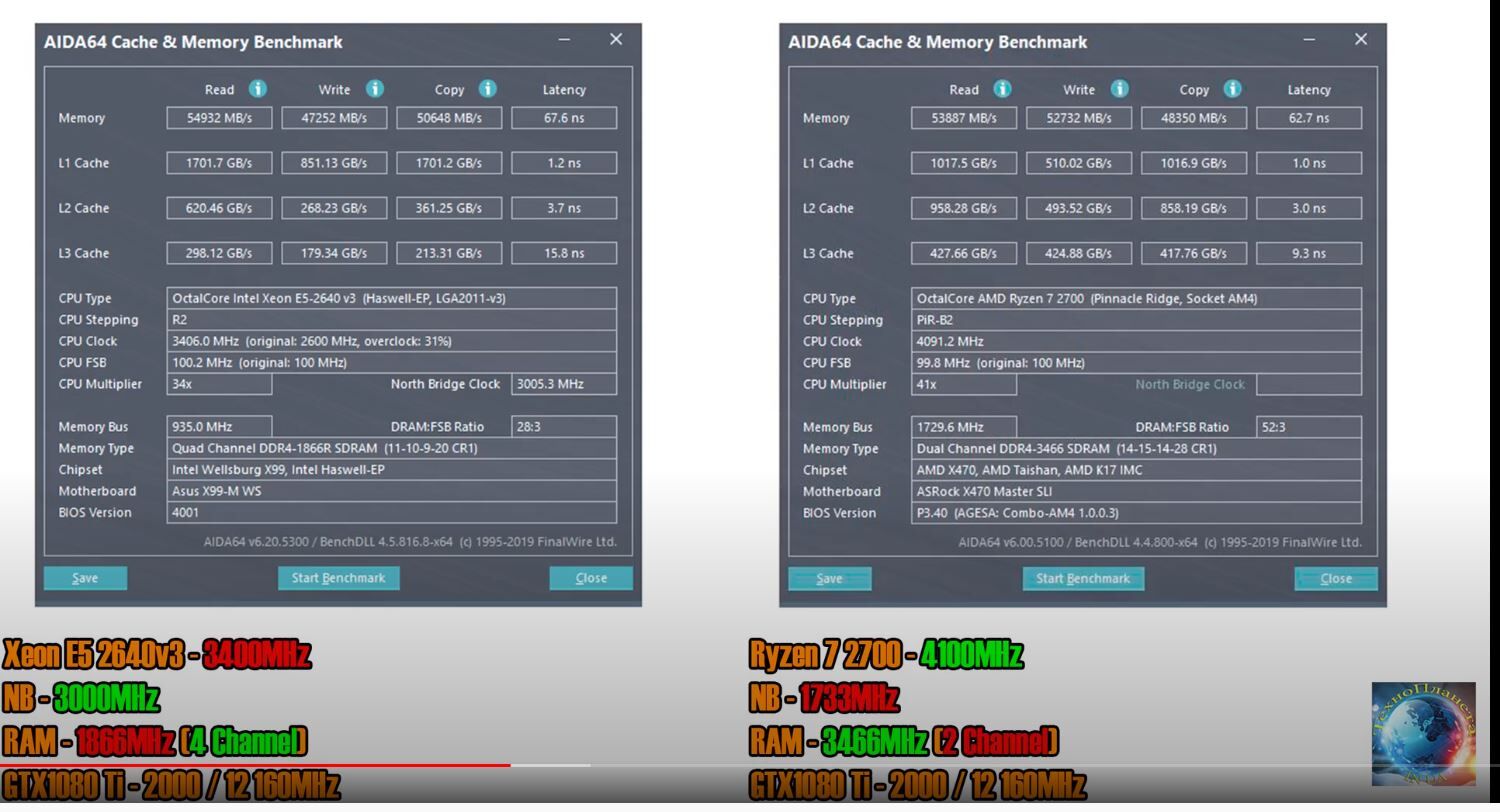
Task: Select L1 write value 851.13 GB/s
Action: point(334,163)
